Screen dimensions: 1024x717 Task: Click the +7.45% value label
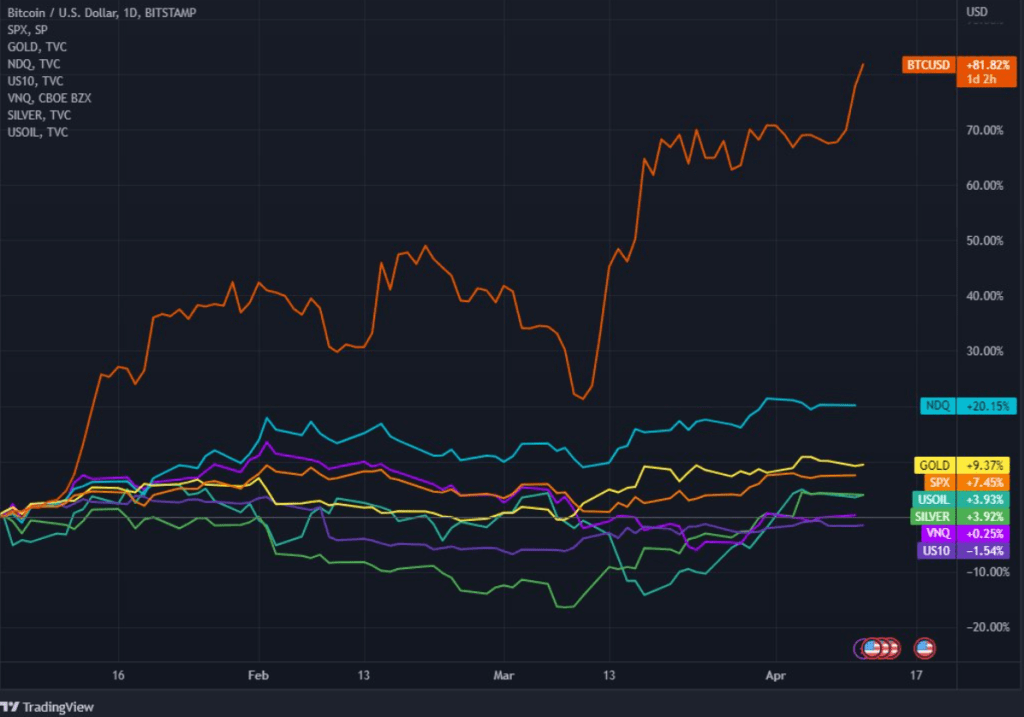tap(984, 482)
